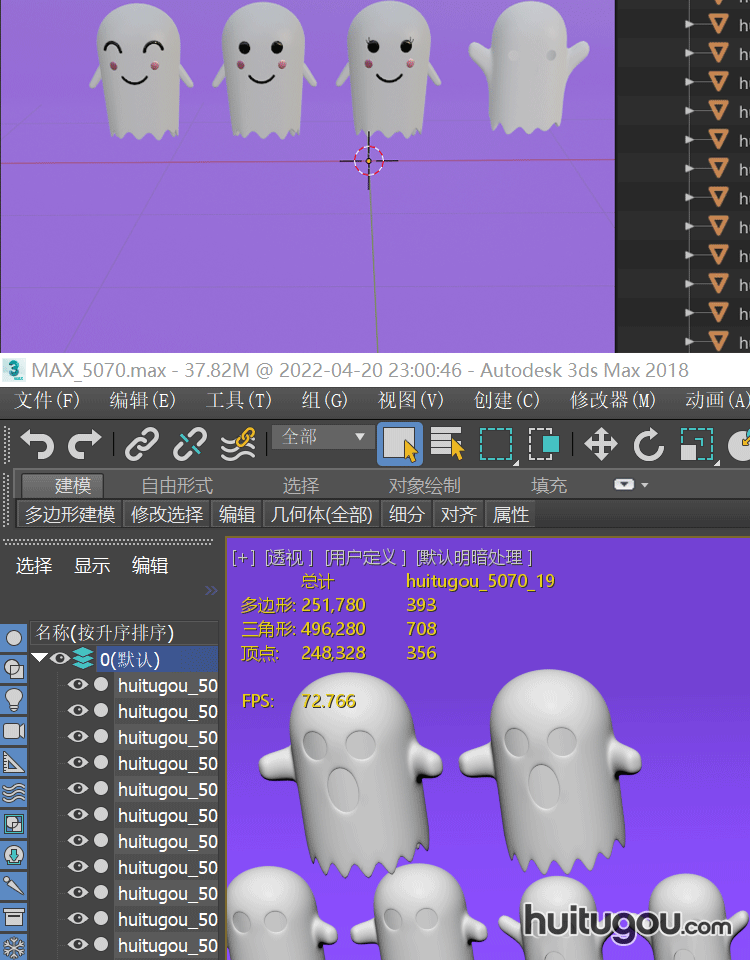Open Select by Name list tool
Viewport: 750px width, 960px height.
coord(447,444)
